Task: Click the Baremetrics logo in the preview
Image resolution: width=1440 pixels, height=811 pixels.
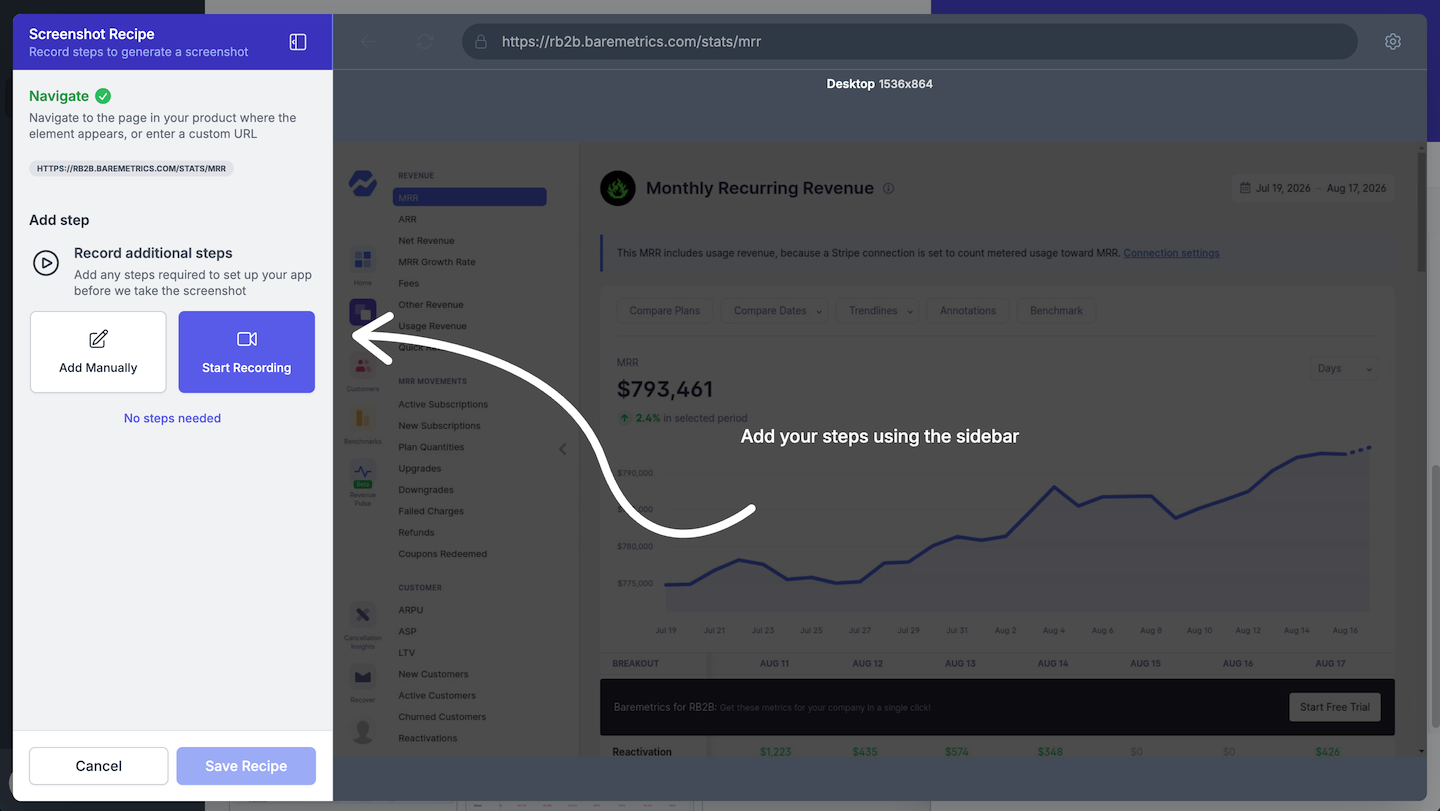Action: click(x=362, y=183)
